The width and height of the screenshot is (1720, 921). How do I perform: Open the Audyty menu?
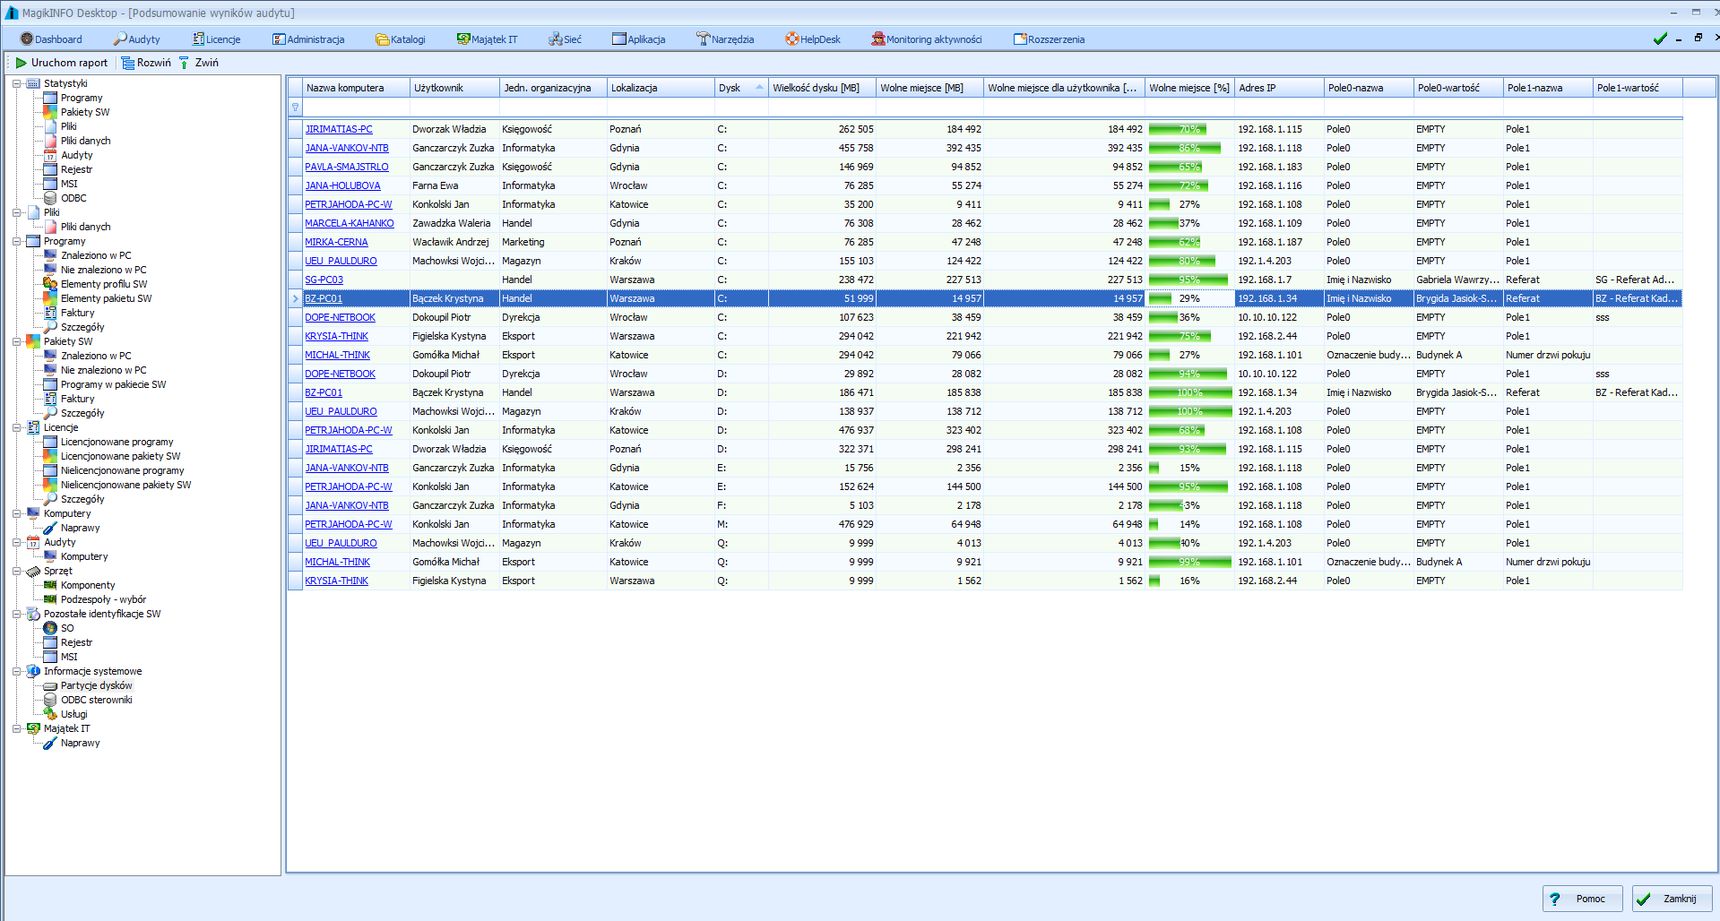pos(136,39)
